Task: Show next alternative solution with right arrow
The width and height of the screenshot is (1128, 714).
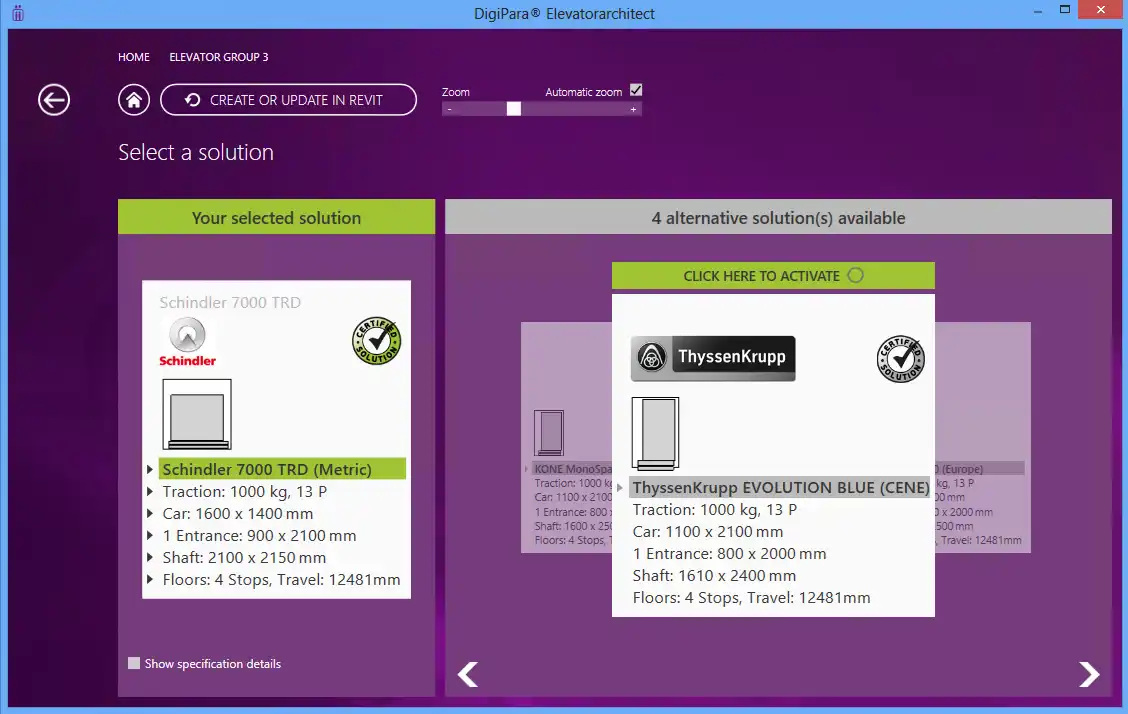Action: click(x=1088, y=675)
